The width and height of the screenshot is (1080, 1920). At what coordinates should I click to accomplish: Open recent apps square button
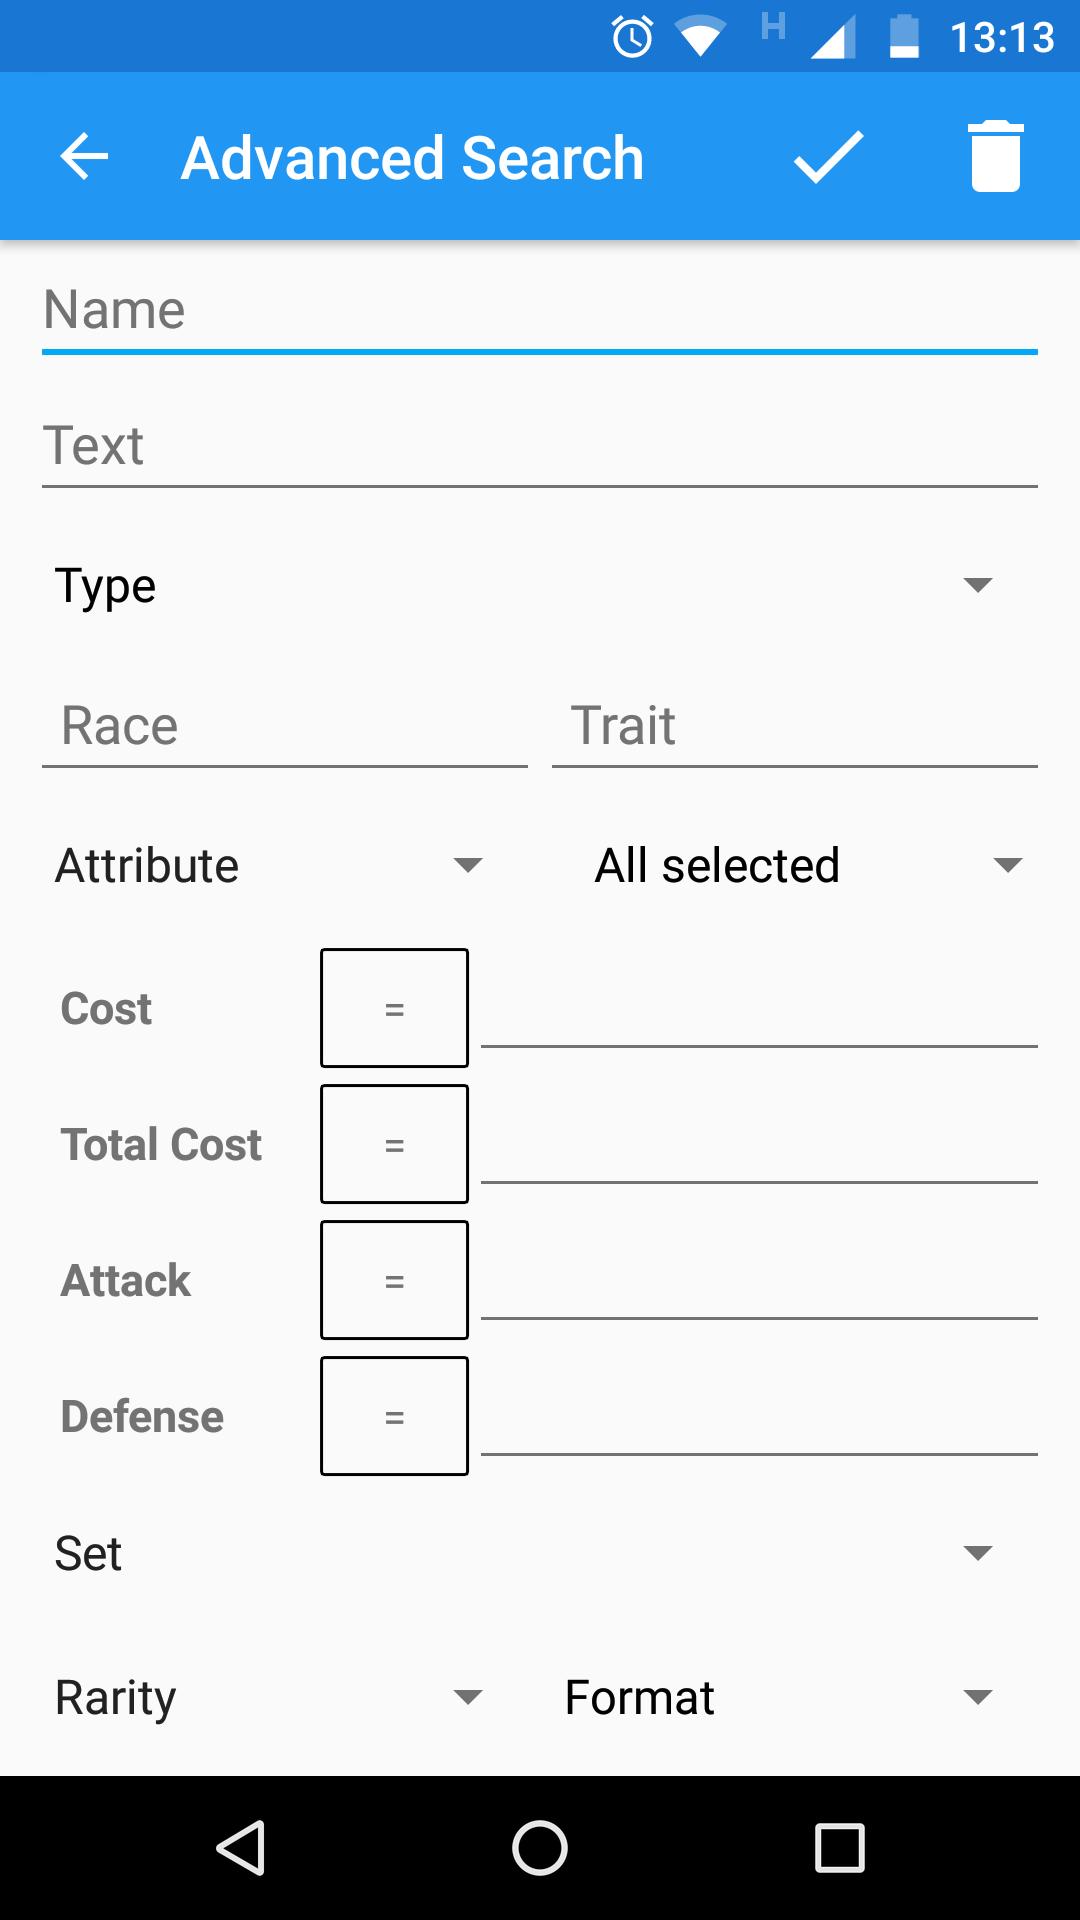(840, 1847)
